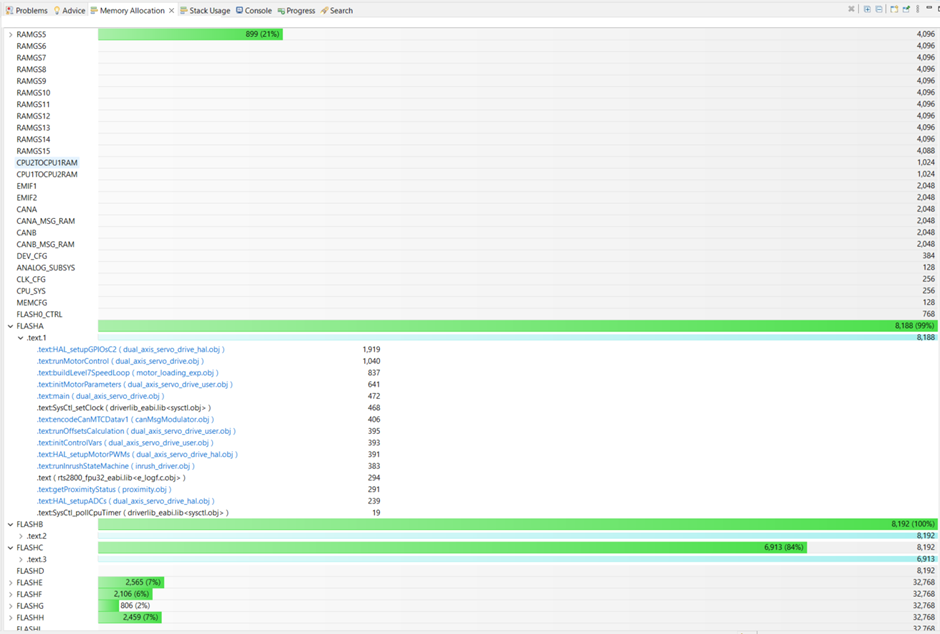Expand the RAMGS5 memory section
Viewport: 940px width, 634px height.
(10, 33)
